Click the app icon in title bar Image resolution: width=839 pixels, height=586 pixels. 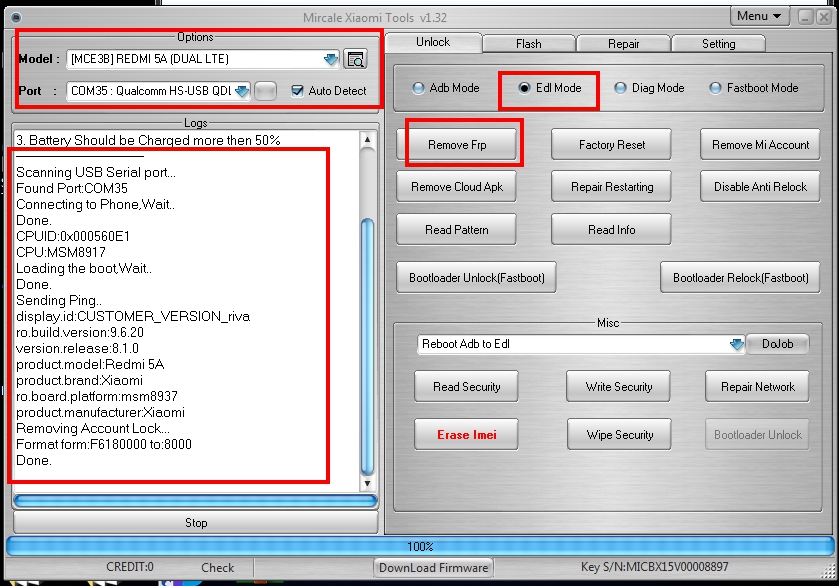click(16, 18)
